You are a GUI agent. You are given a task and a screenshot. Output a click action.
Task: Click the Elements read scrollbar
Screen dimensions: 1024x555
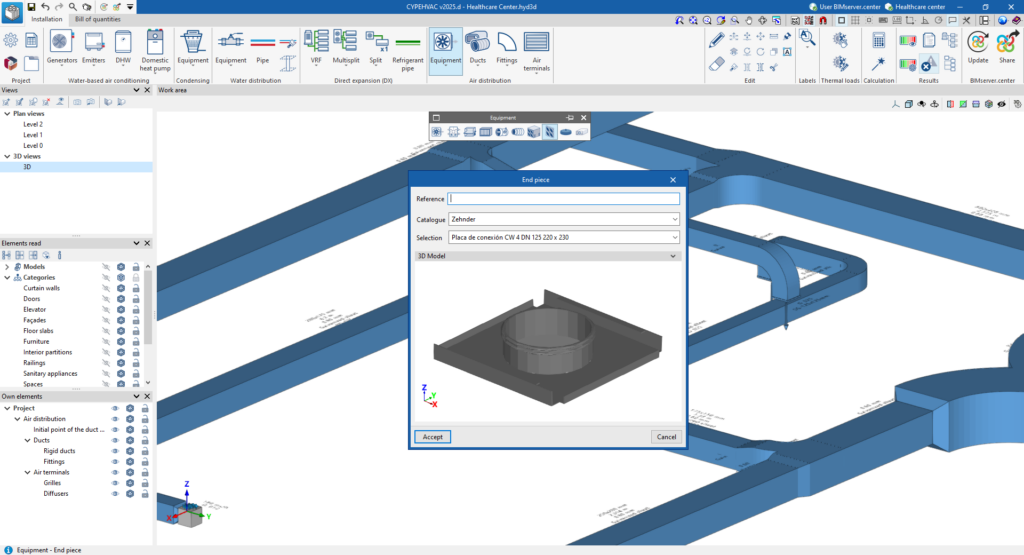[x=148, y=307]
